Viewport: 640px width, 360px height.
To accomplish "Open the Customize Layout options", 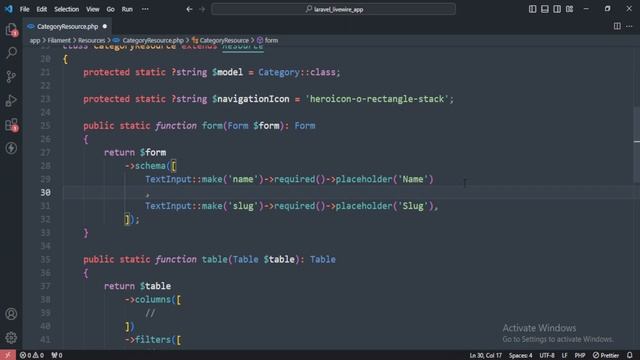I will tap(569, 9).
